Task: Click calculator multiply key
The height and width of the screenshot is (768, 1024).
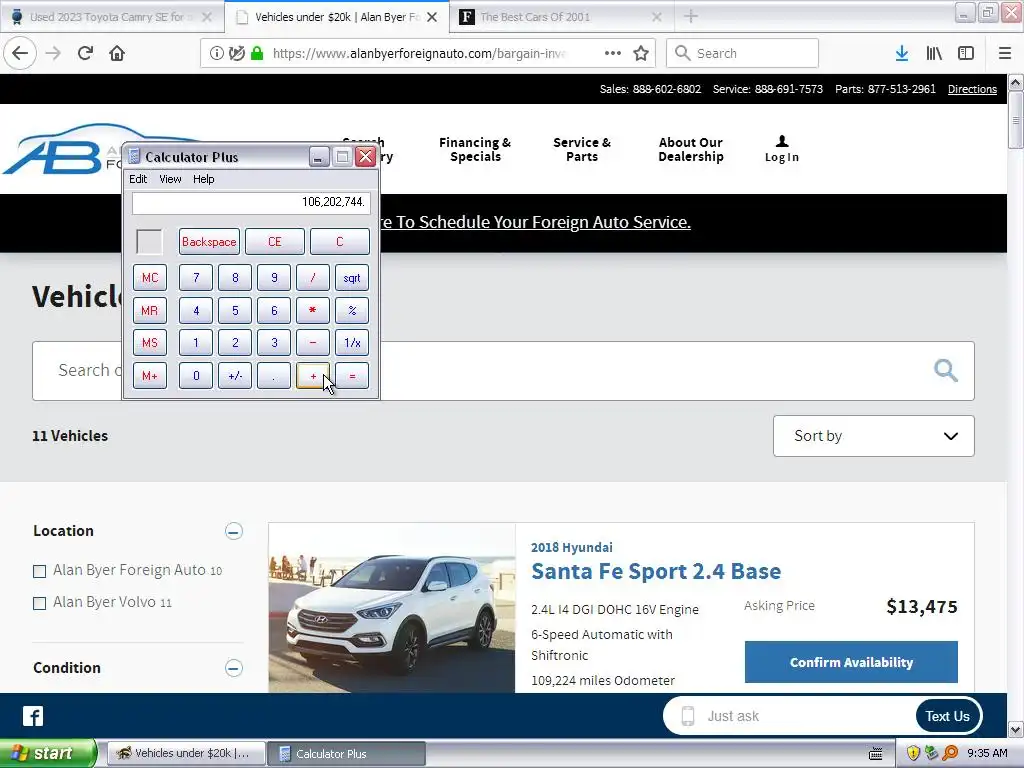Action: tap(313, 311)
